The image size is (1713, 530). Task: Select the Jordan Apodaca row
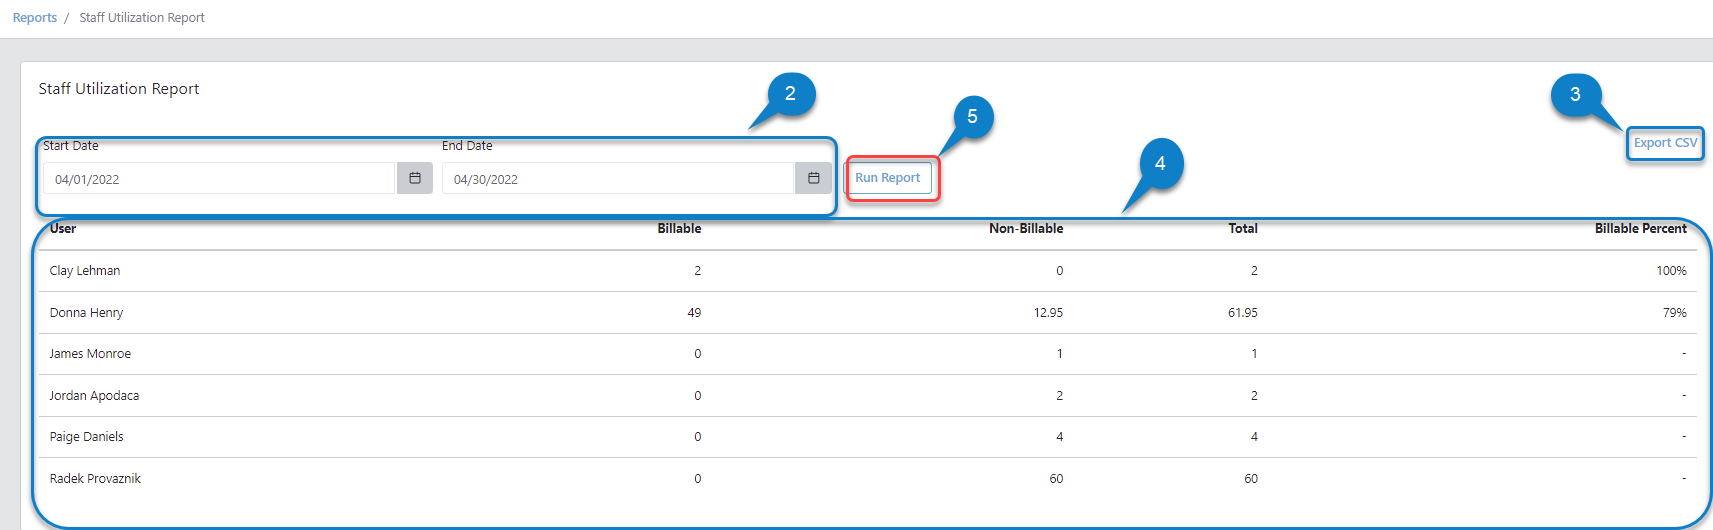(x=94, y=396)
